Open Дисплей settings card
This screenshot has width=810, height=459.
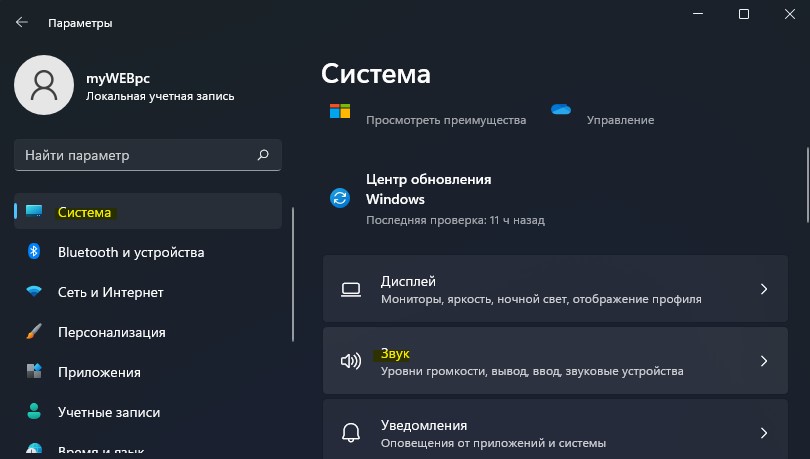(555, 289)
